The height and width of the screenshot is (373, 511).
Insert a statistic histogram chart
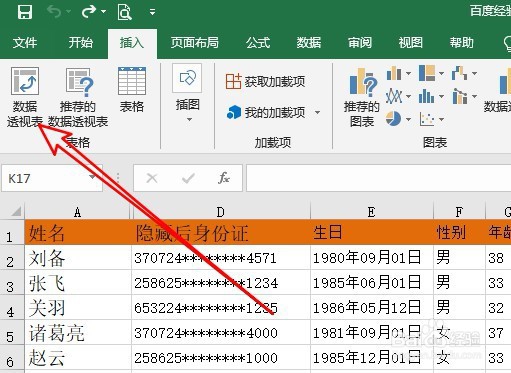(427, 97)
